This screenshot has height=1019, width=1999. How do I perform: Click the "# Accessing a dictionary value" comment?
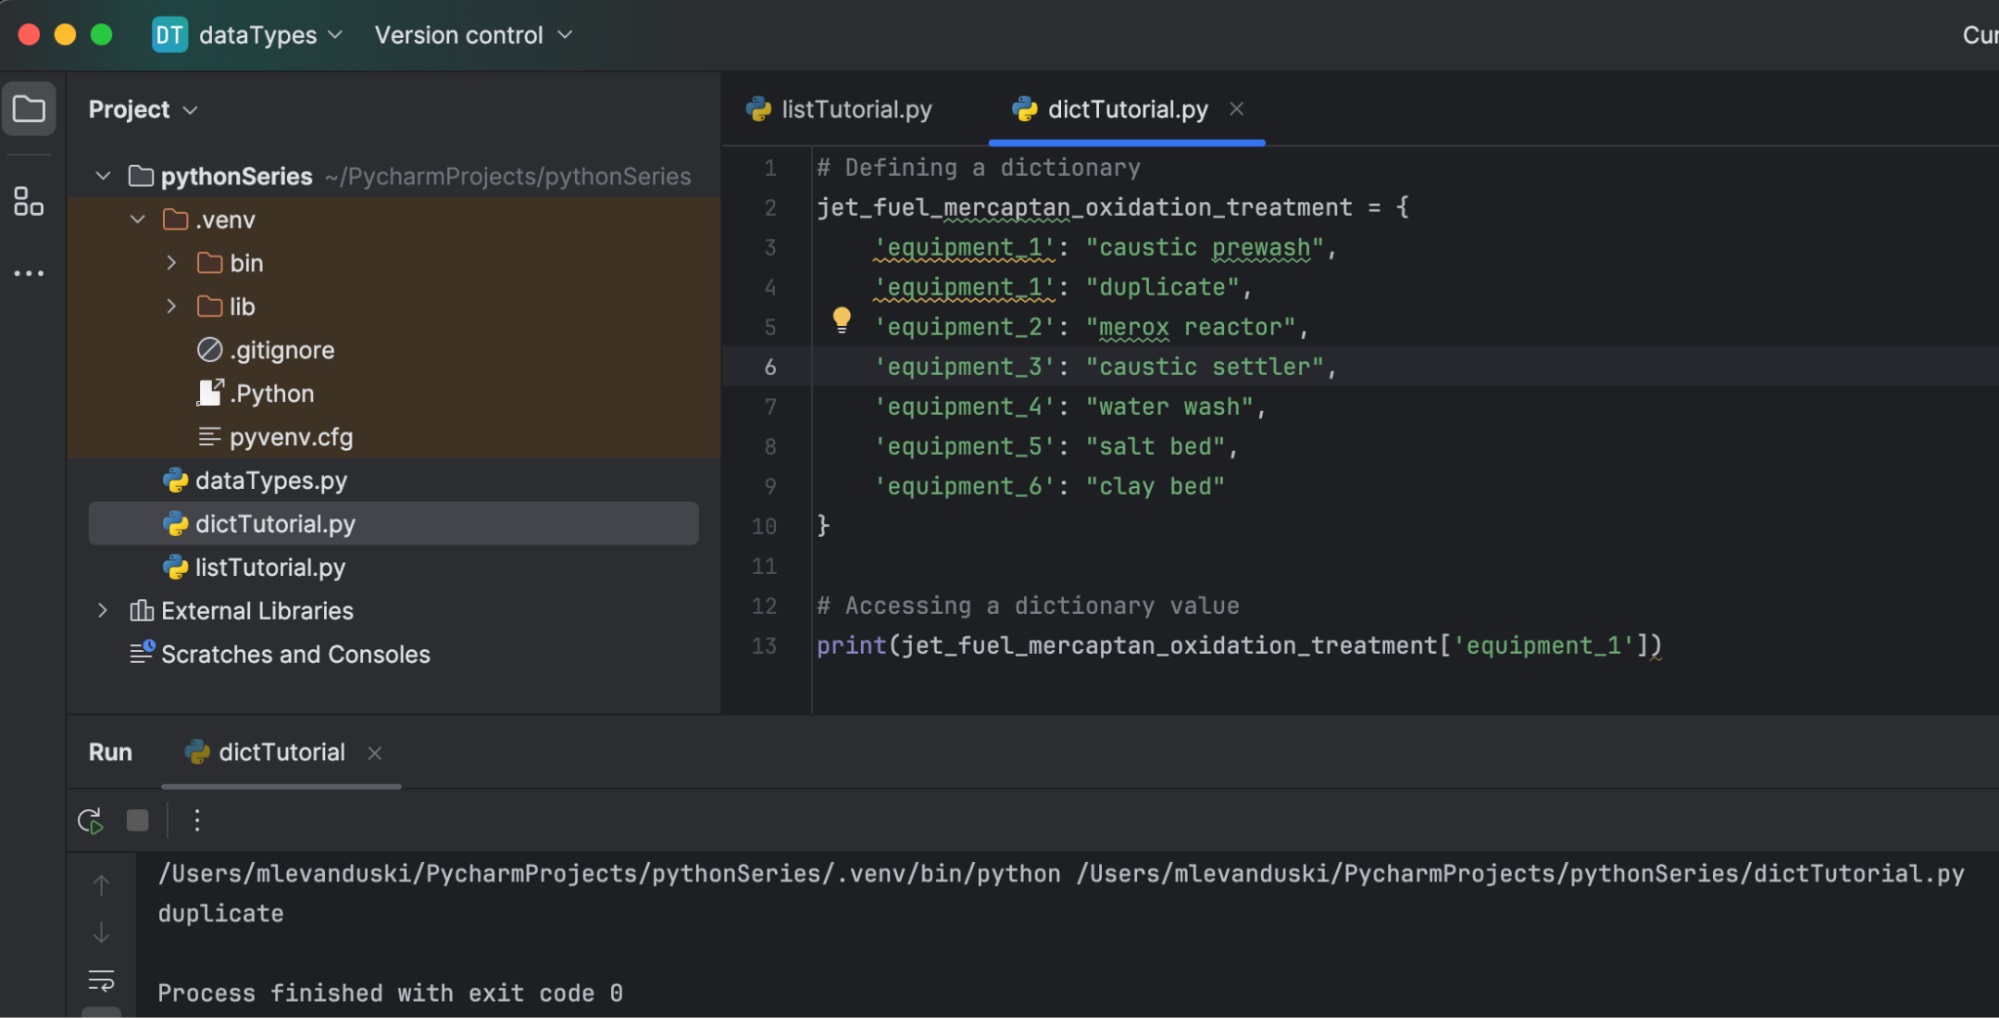(x=1028, y=606)
